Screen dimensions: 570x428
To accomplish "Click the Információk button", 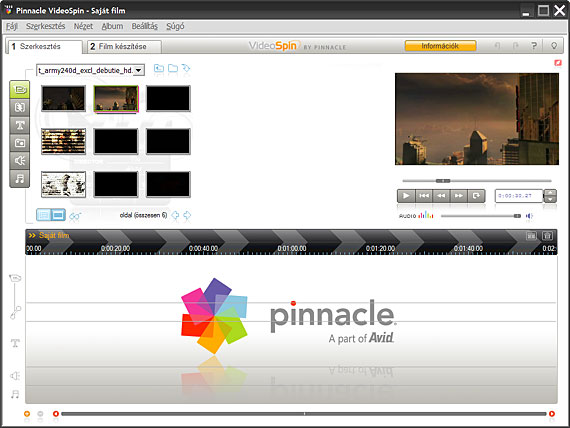I will (x=440, y=46).
